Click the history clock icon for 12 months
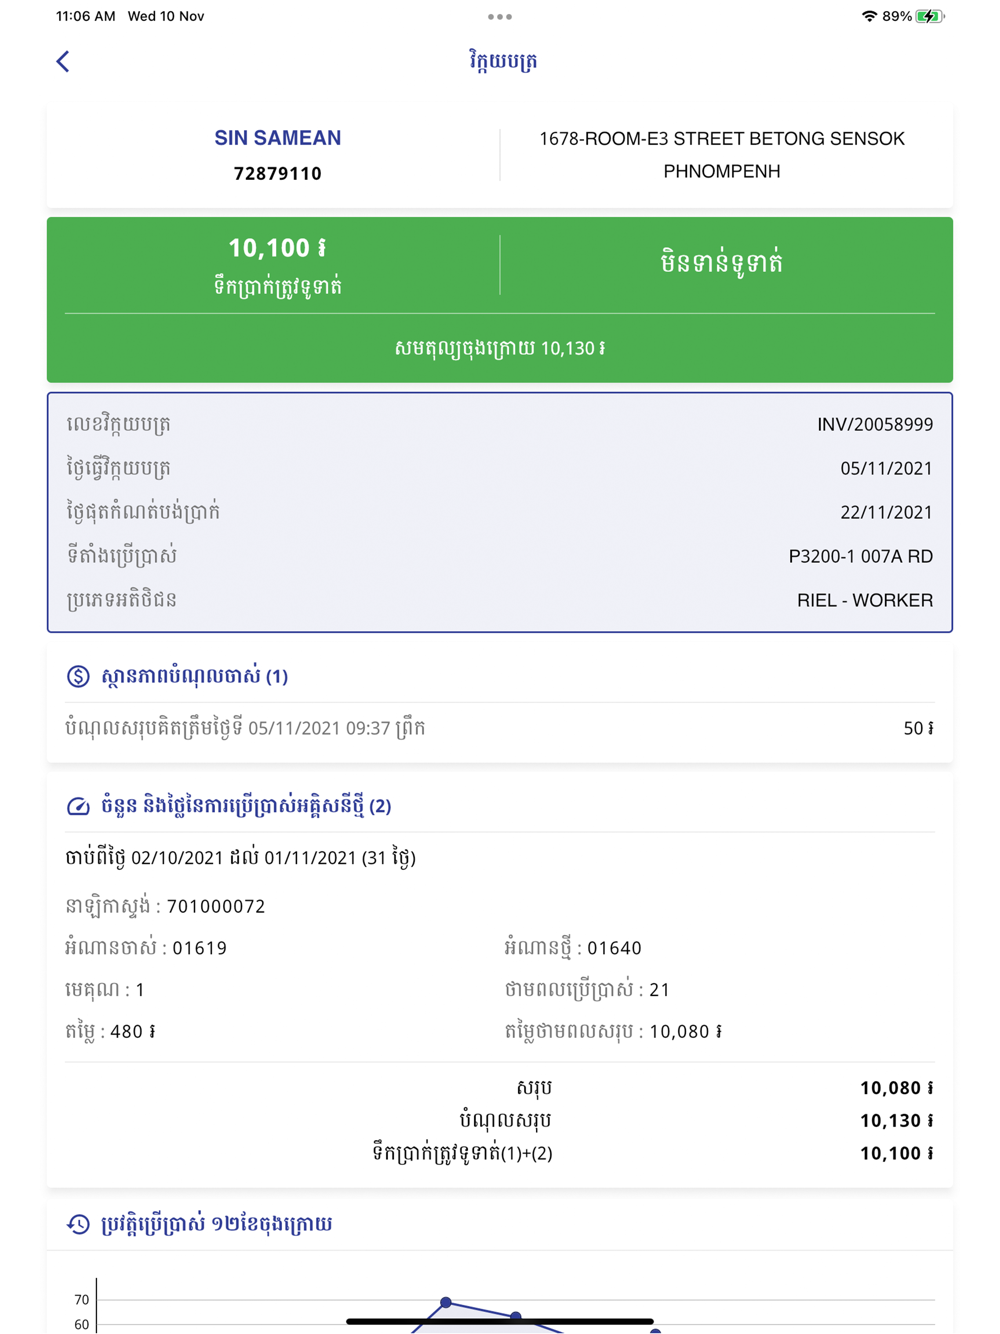Viewport: 1000px width, 1334px height. (x=78, y=1224)
